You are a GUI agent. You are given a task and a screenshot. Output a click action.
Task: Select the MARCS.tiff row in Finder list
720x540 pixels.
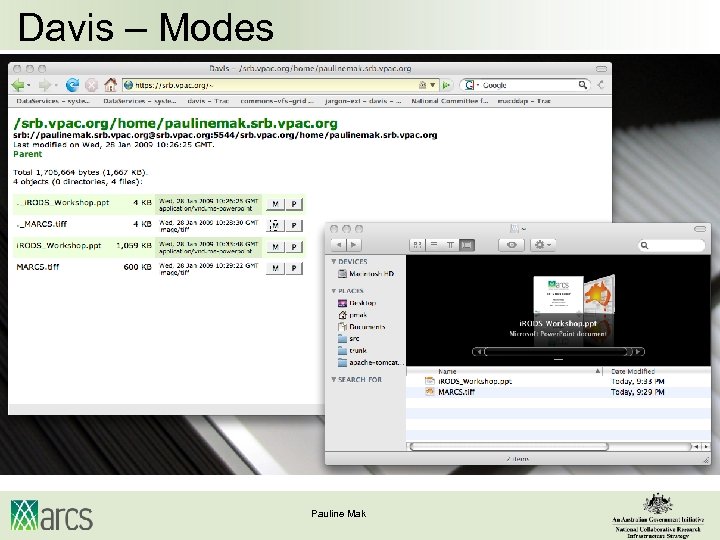click(558, 392)
